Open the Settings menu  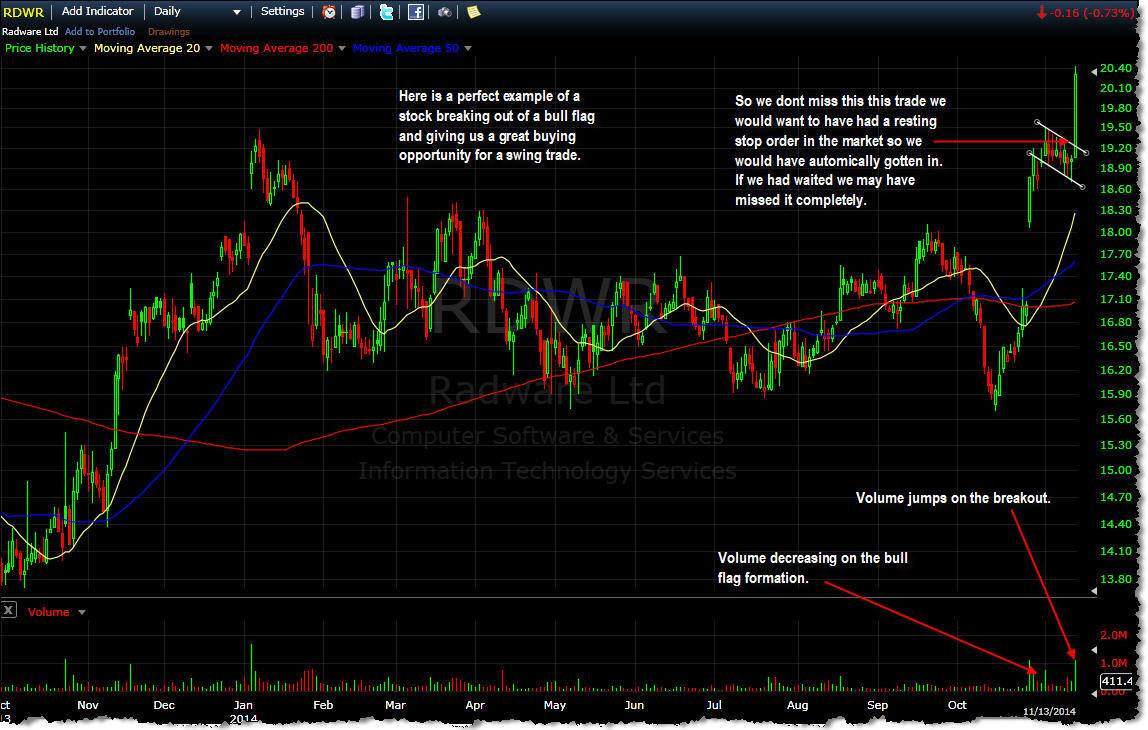coord(282,12)
